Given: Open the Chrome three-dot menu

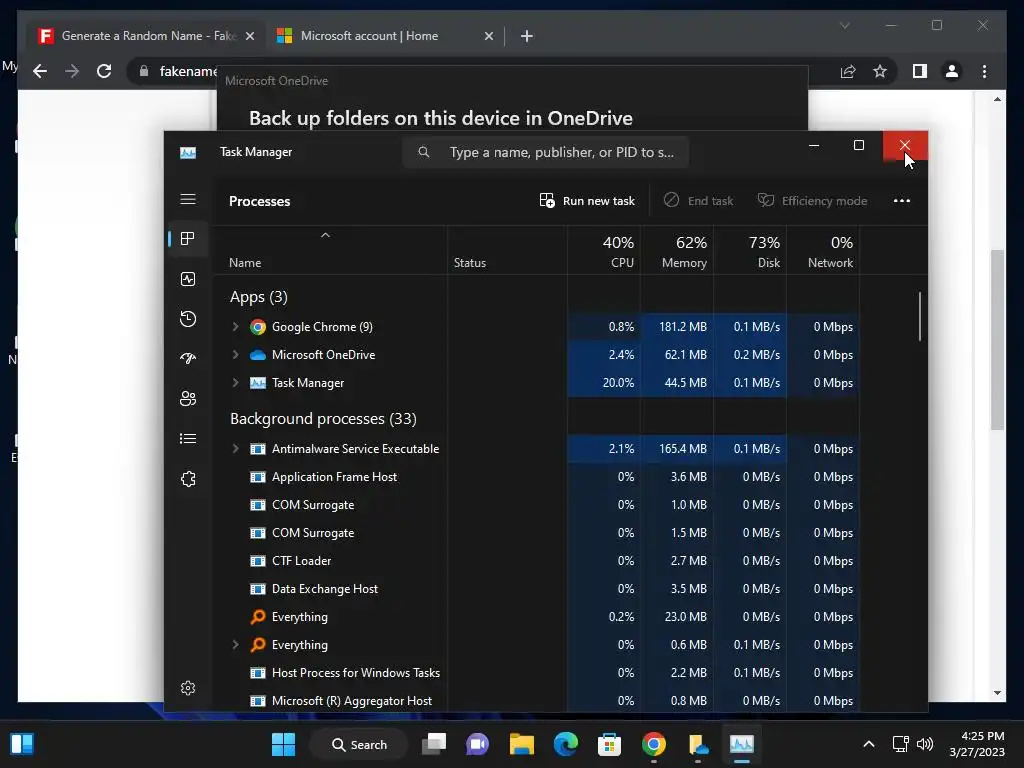Looking at the screenshot, I should 984,71.
